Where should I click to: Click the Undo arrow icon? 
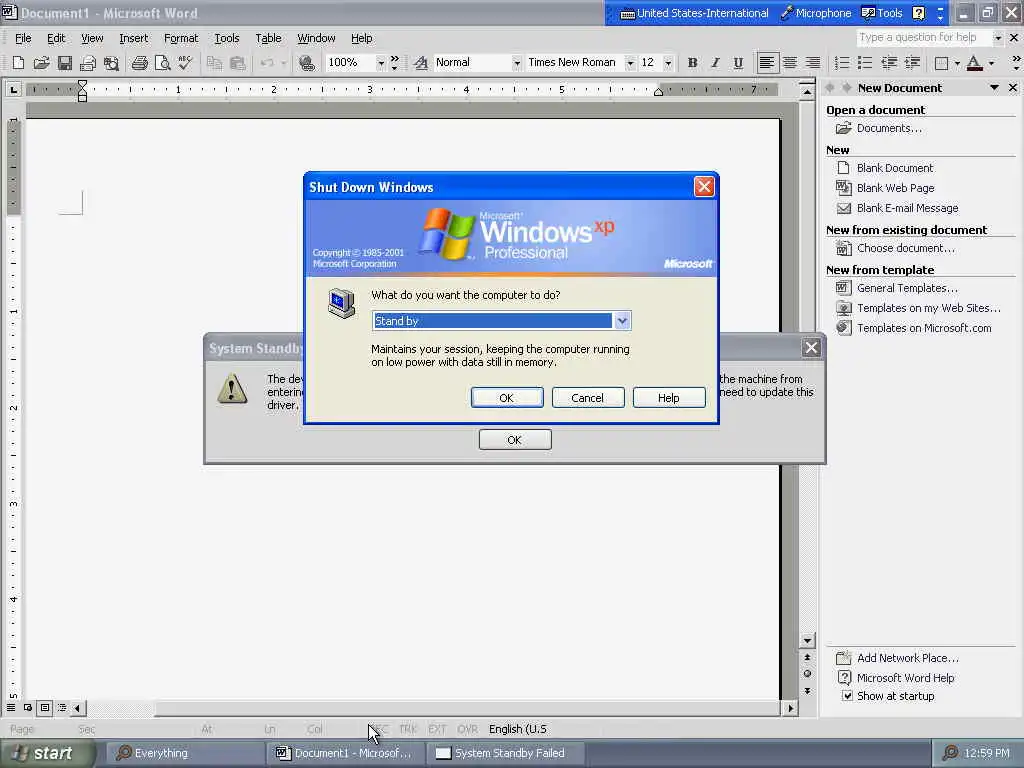pos(266,63)
